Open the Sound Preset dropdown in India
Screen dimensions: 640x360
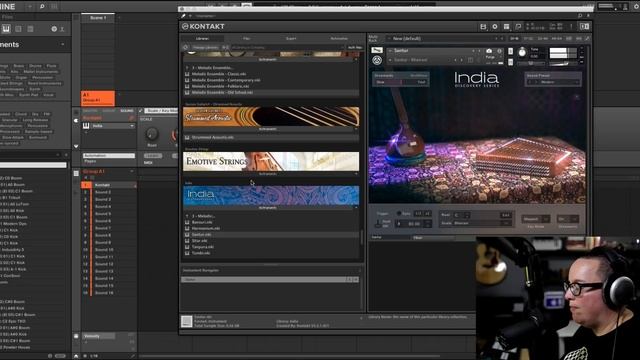553,82
